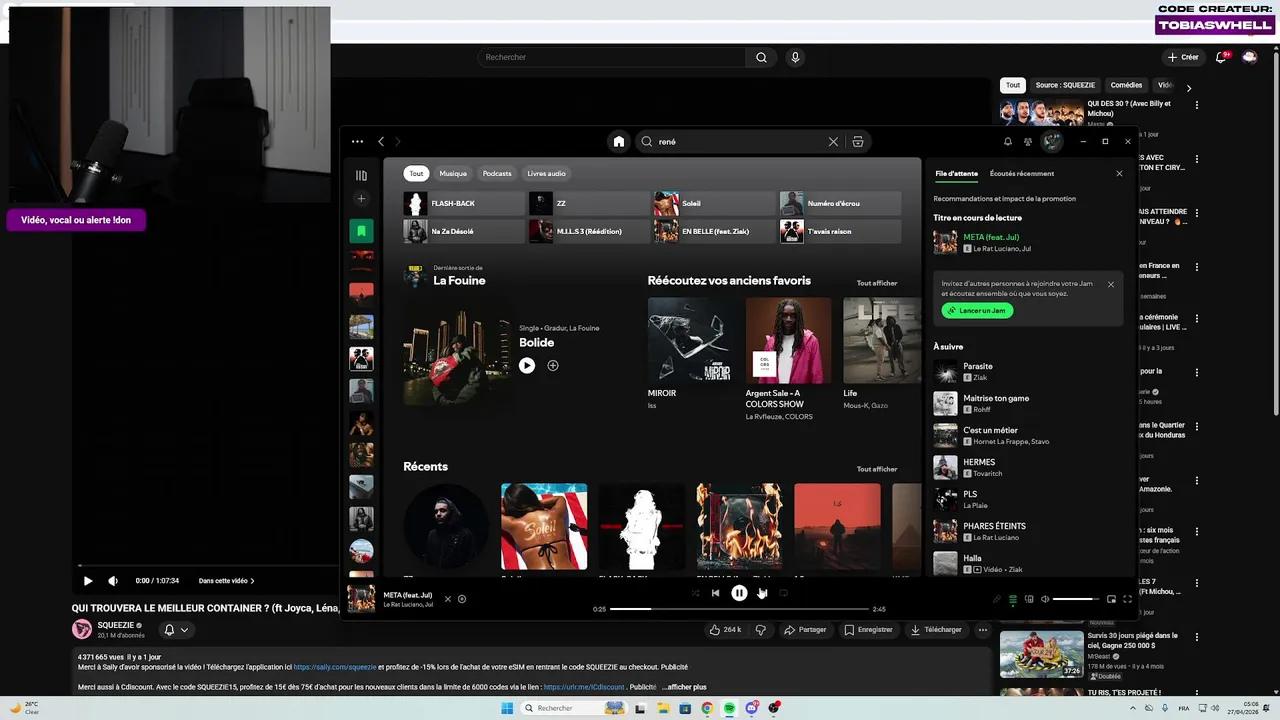Like the YouTube video with 264 k
This screenshot has height=720, width=1280.
725,630
